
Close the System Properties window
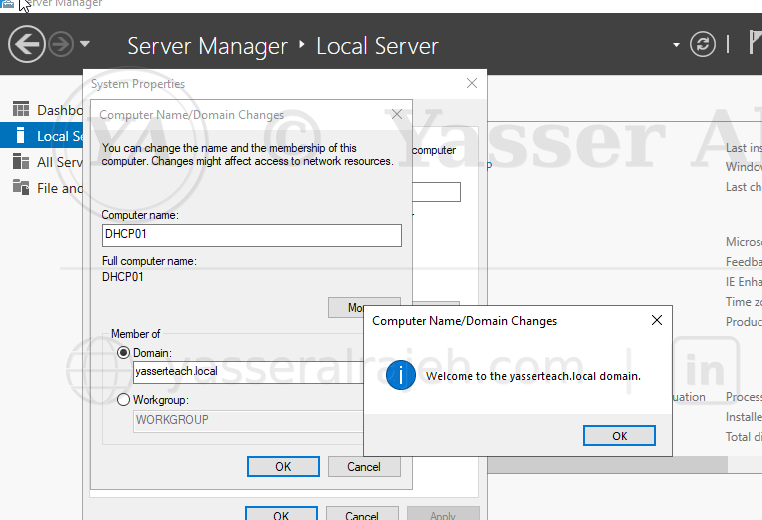tap(471, 83)
